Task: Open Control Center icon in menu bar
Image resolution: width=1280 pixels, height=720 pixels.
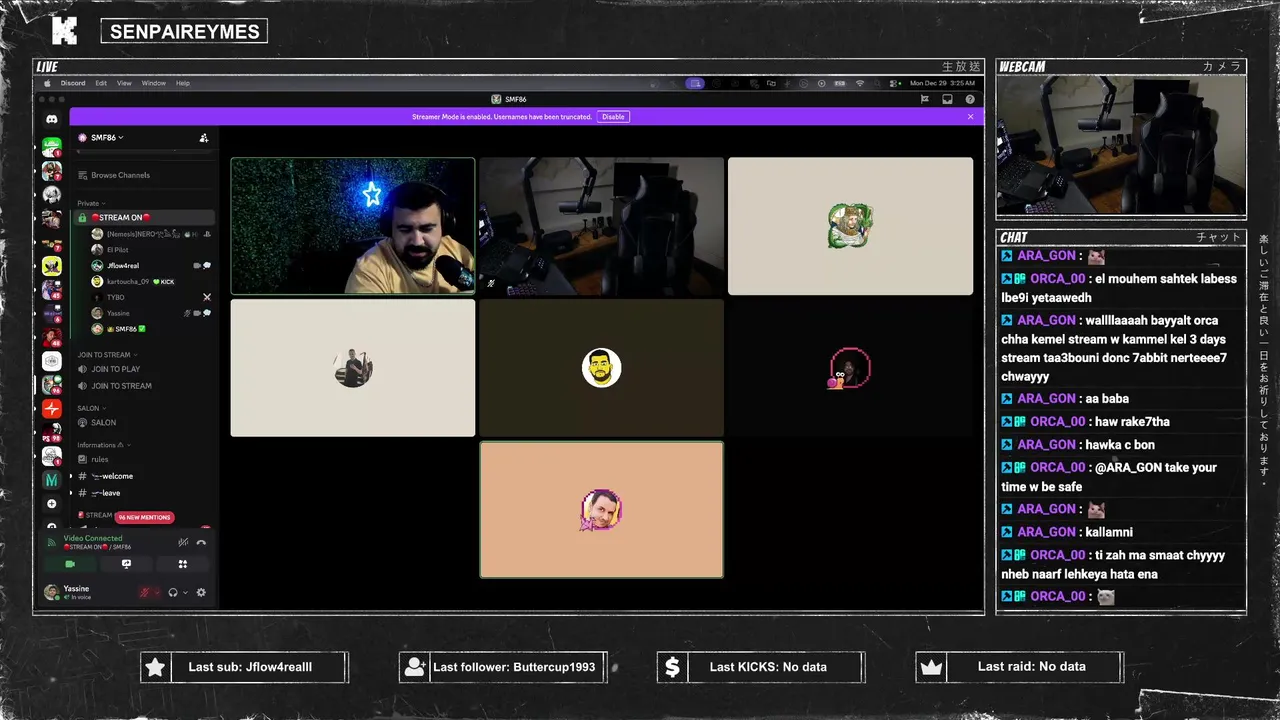Action: tap(897, 83)
